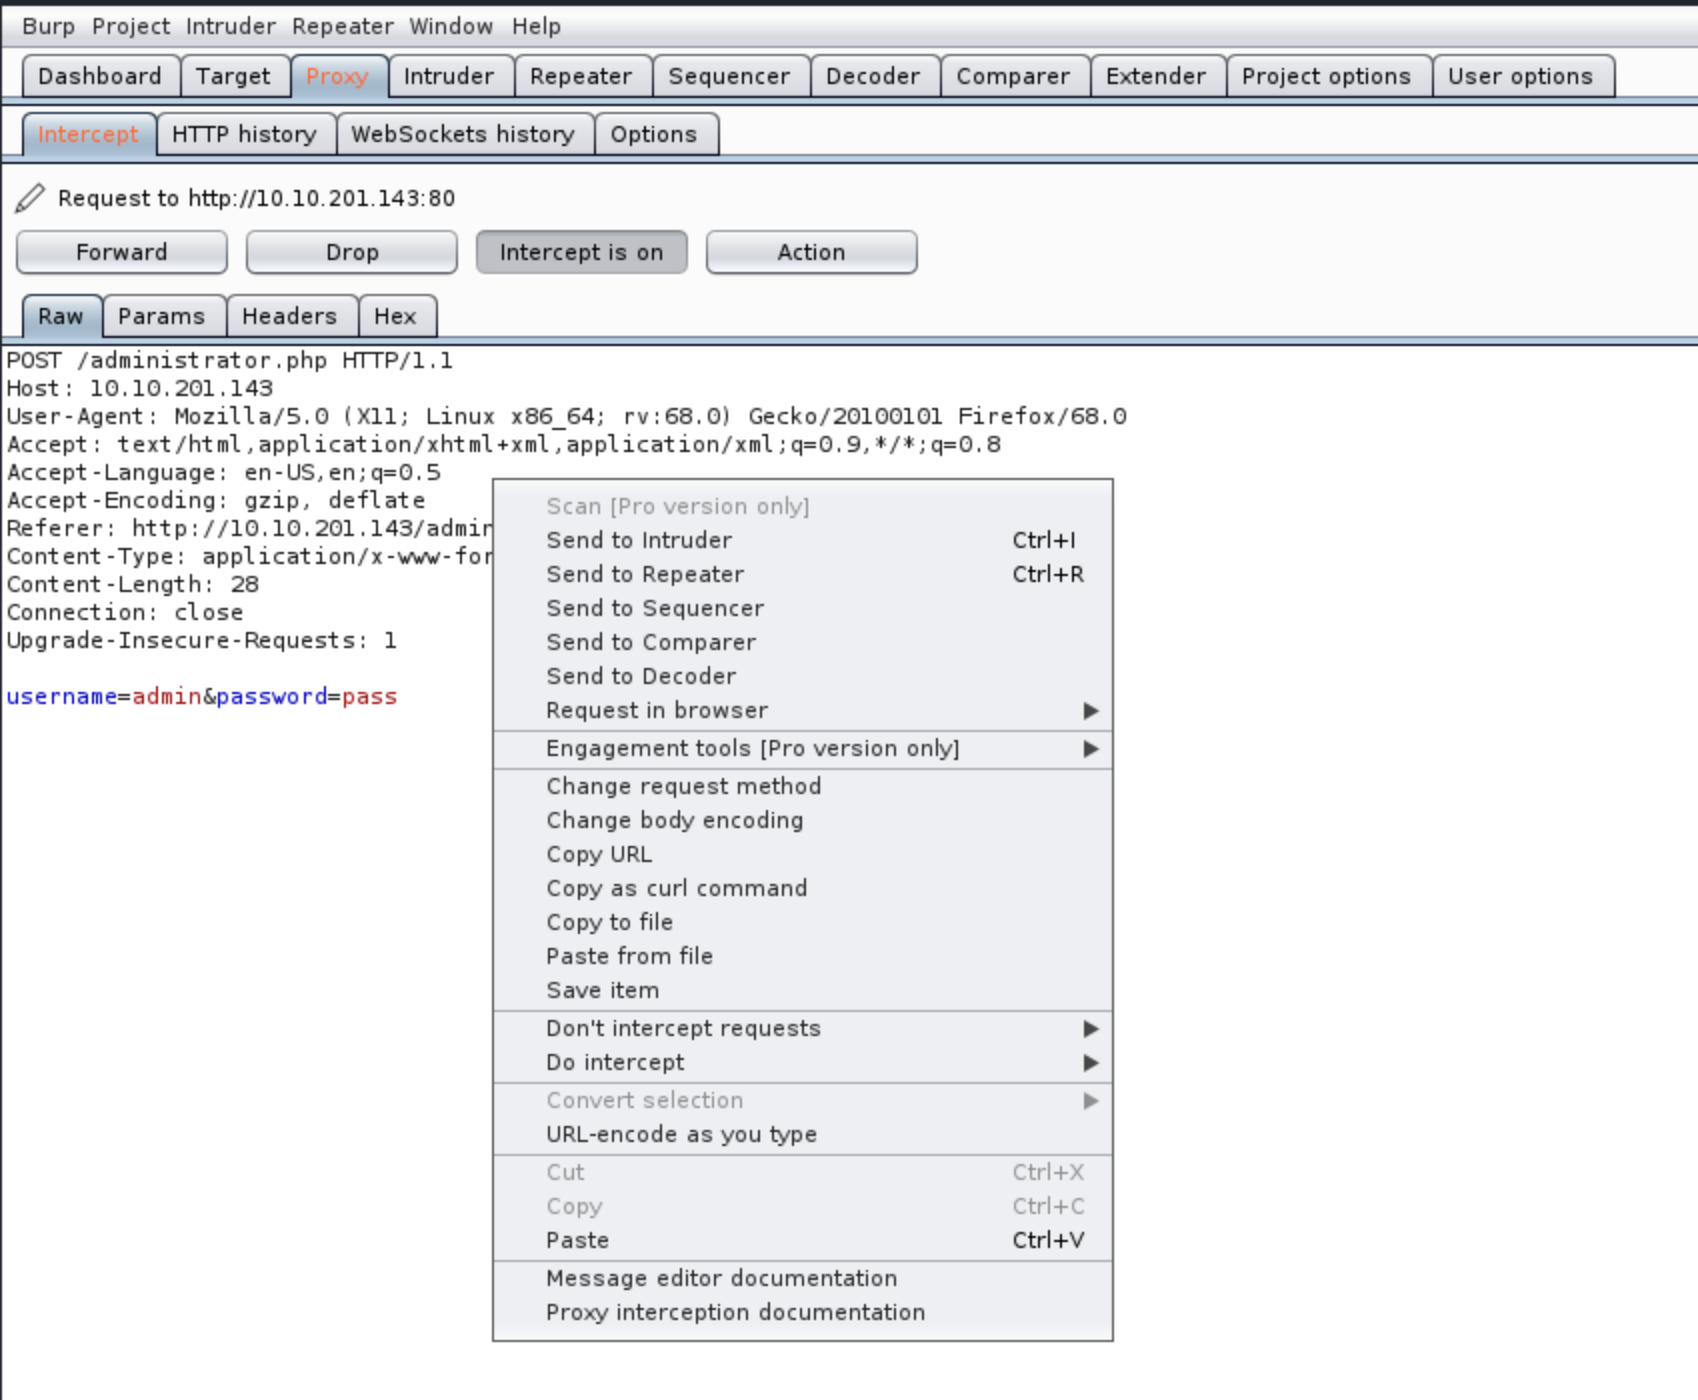Viewport: 1698px width, 1400px height.
Task: Toggle URL-encode as you type option
Action: pos(681,1134)
